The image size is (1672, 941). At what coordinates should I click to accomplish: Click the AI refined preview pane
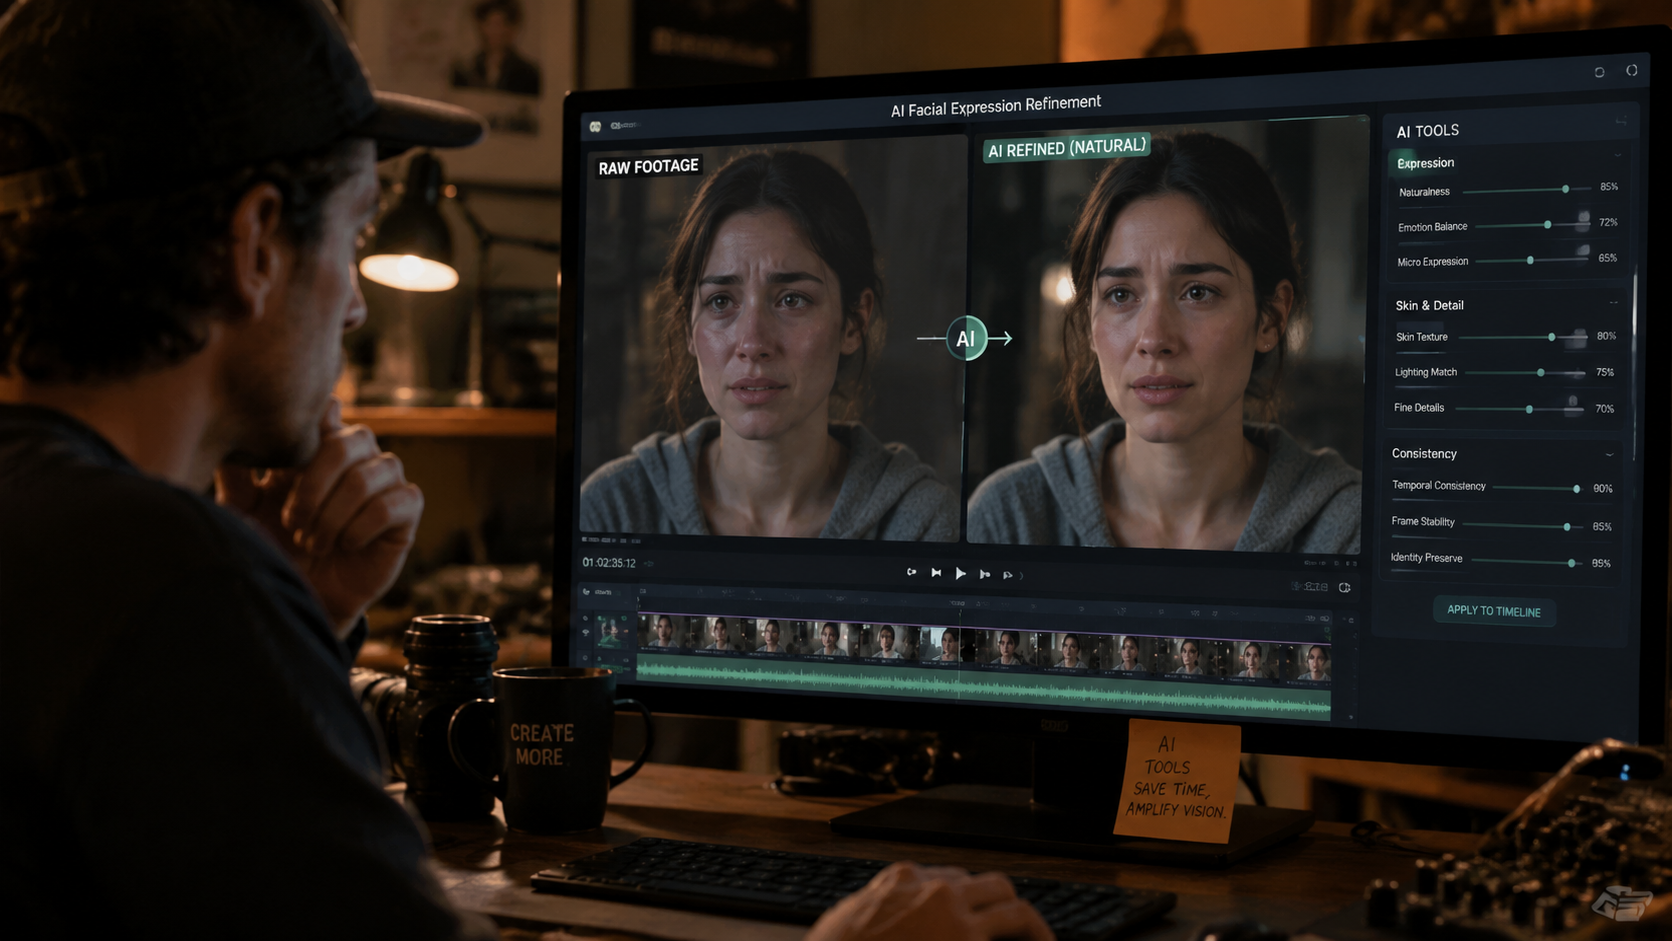(1165, 335)
